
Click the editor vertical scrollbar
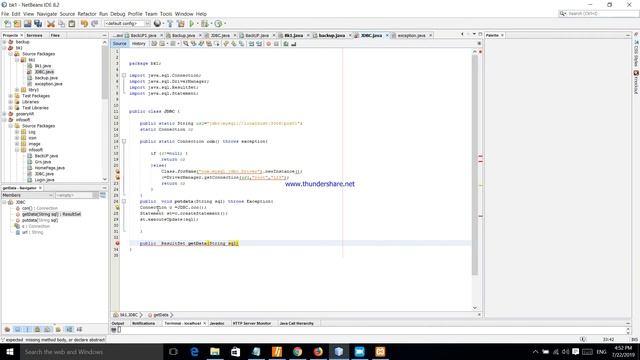point(475,165)
